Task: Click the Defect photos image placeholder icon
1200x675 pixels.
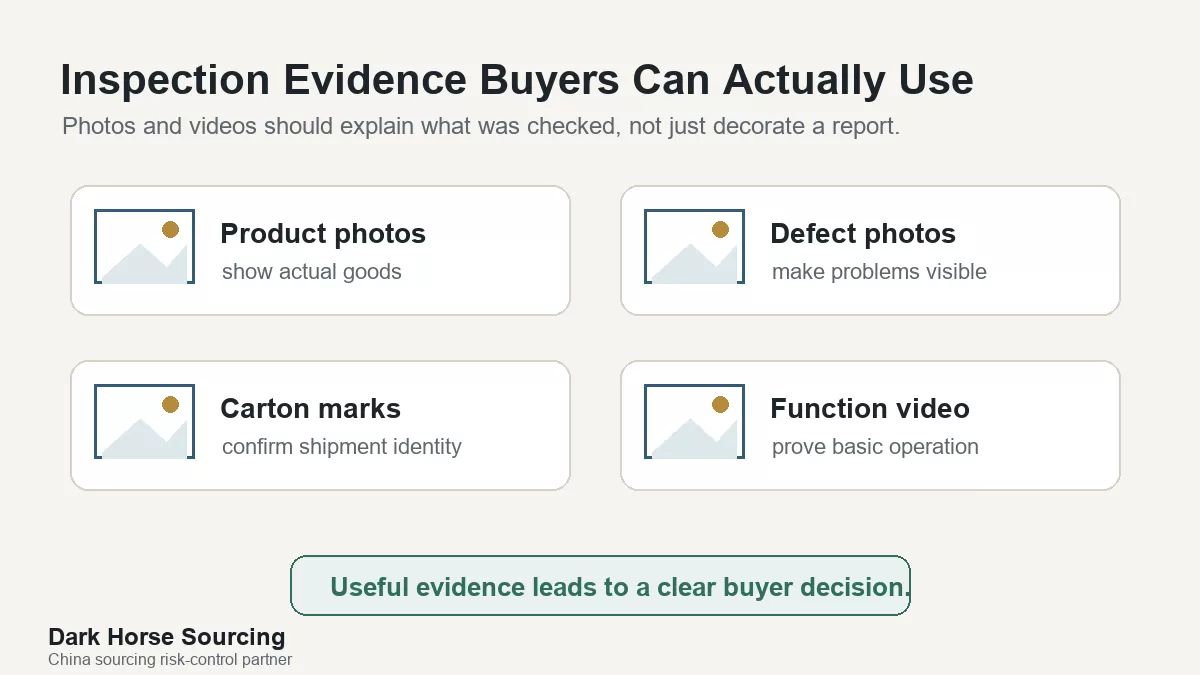Action: click(x=694, y=246)
